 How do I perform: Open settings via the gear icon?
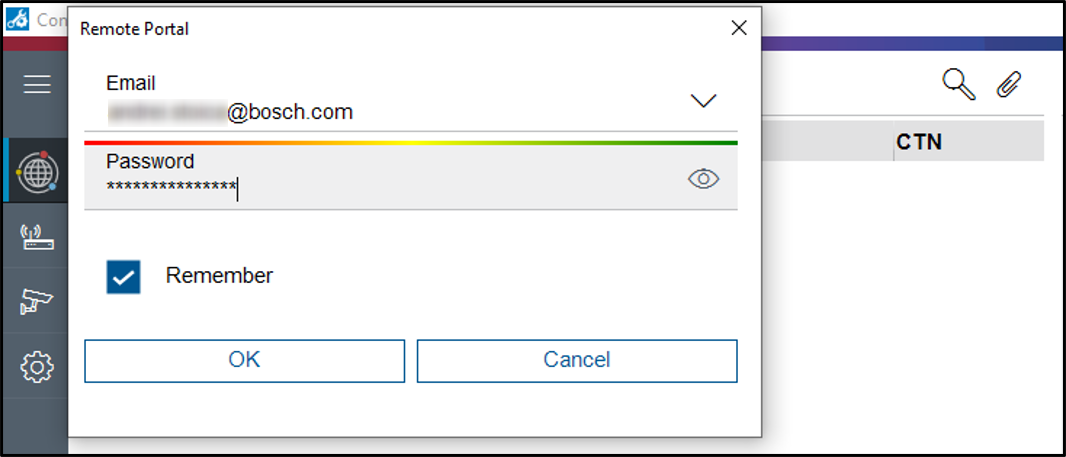click(x=37, y=368)
